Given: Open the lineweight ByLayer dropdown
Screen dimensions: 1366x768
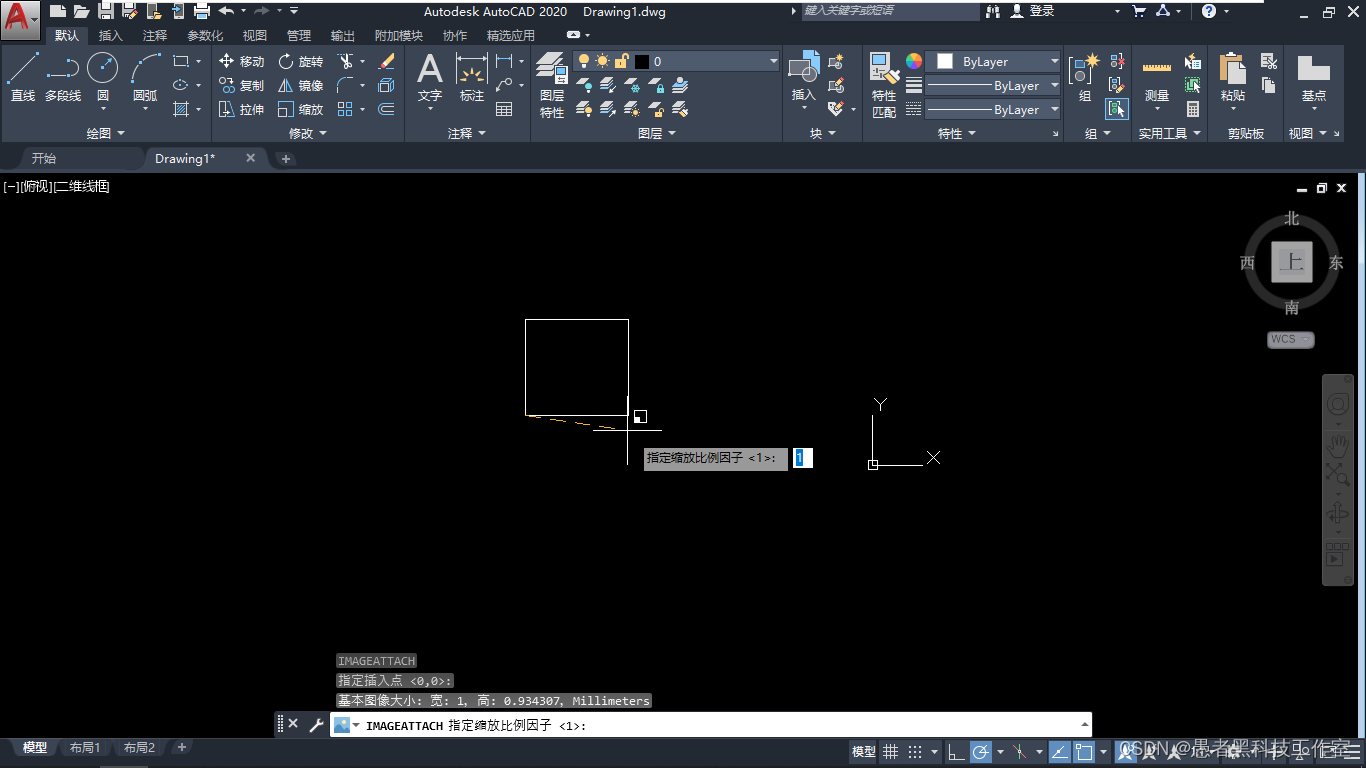Looking at the screenshot, I should click(x=992, y=86).
